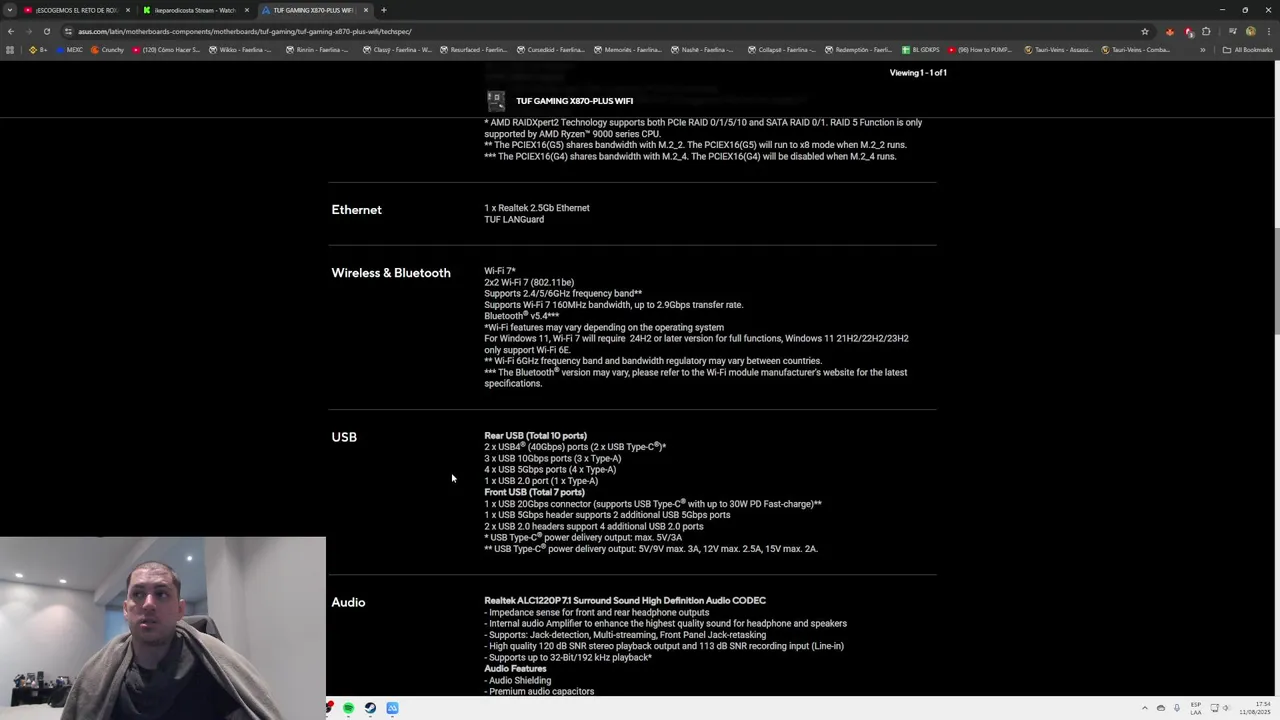Open the blue app icon in taskbar
Screen dimensions: 1280x720
(392, 708)
